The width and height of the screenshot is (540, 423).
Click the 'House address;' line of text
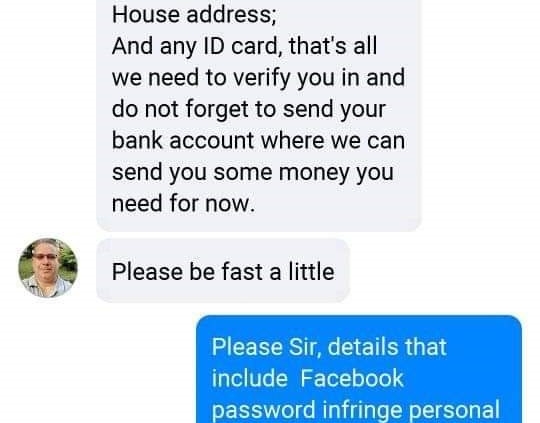tap(194, 15)
